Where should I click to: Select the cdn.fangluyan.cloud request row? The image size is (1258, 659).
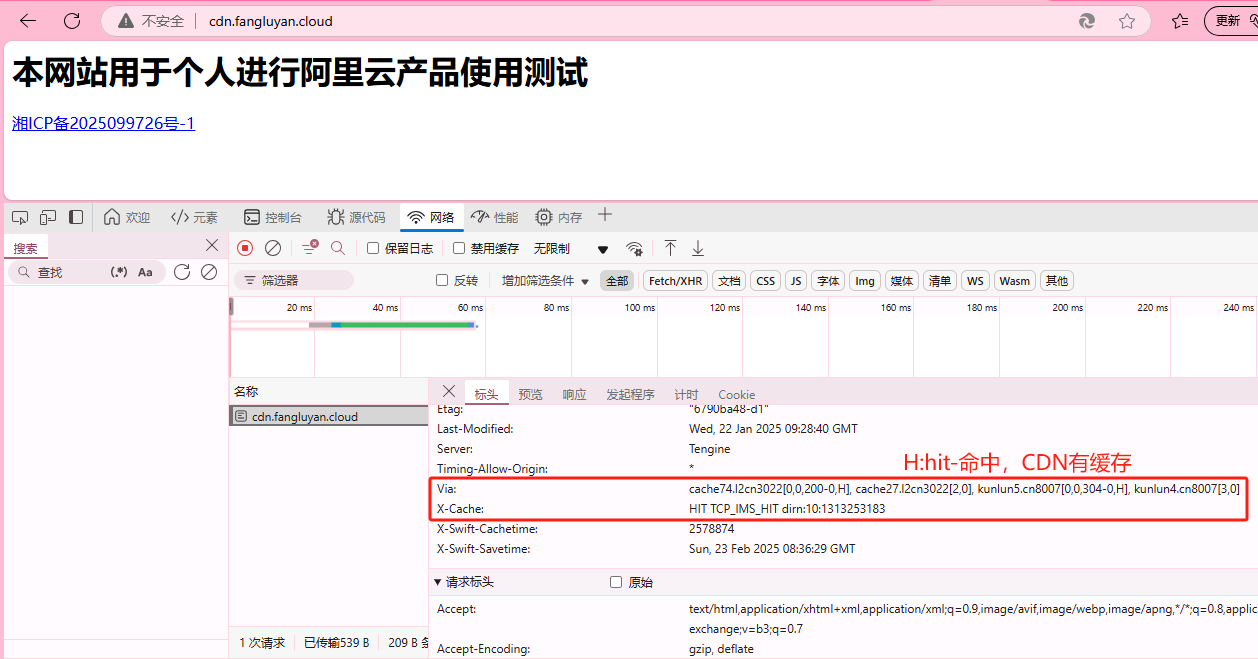pyautogui.click(x=329, y=417)
